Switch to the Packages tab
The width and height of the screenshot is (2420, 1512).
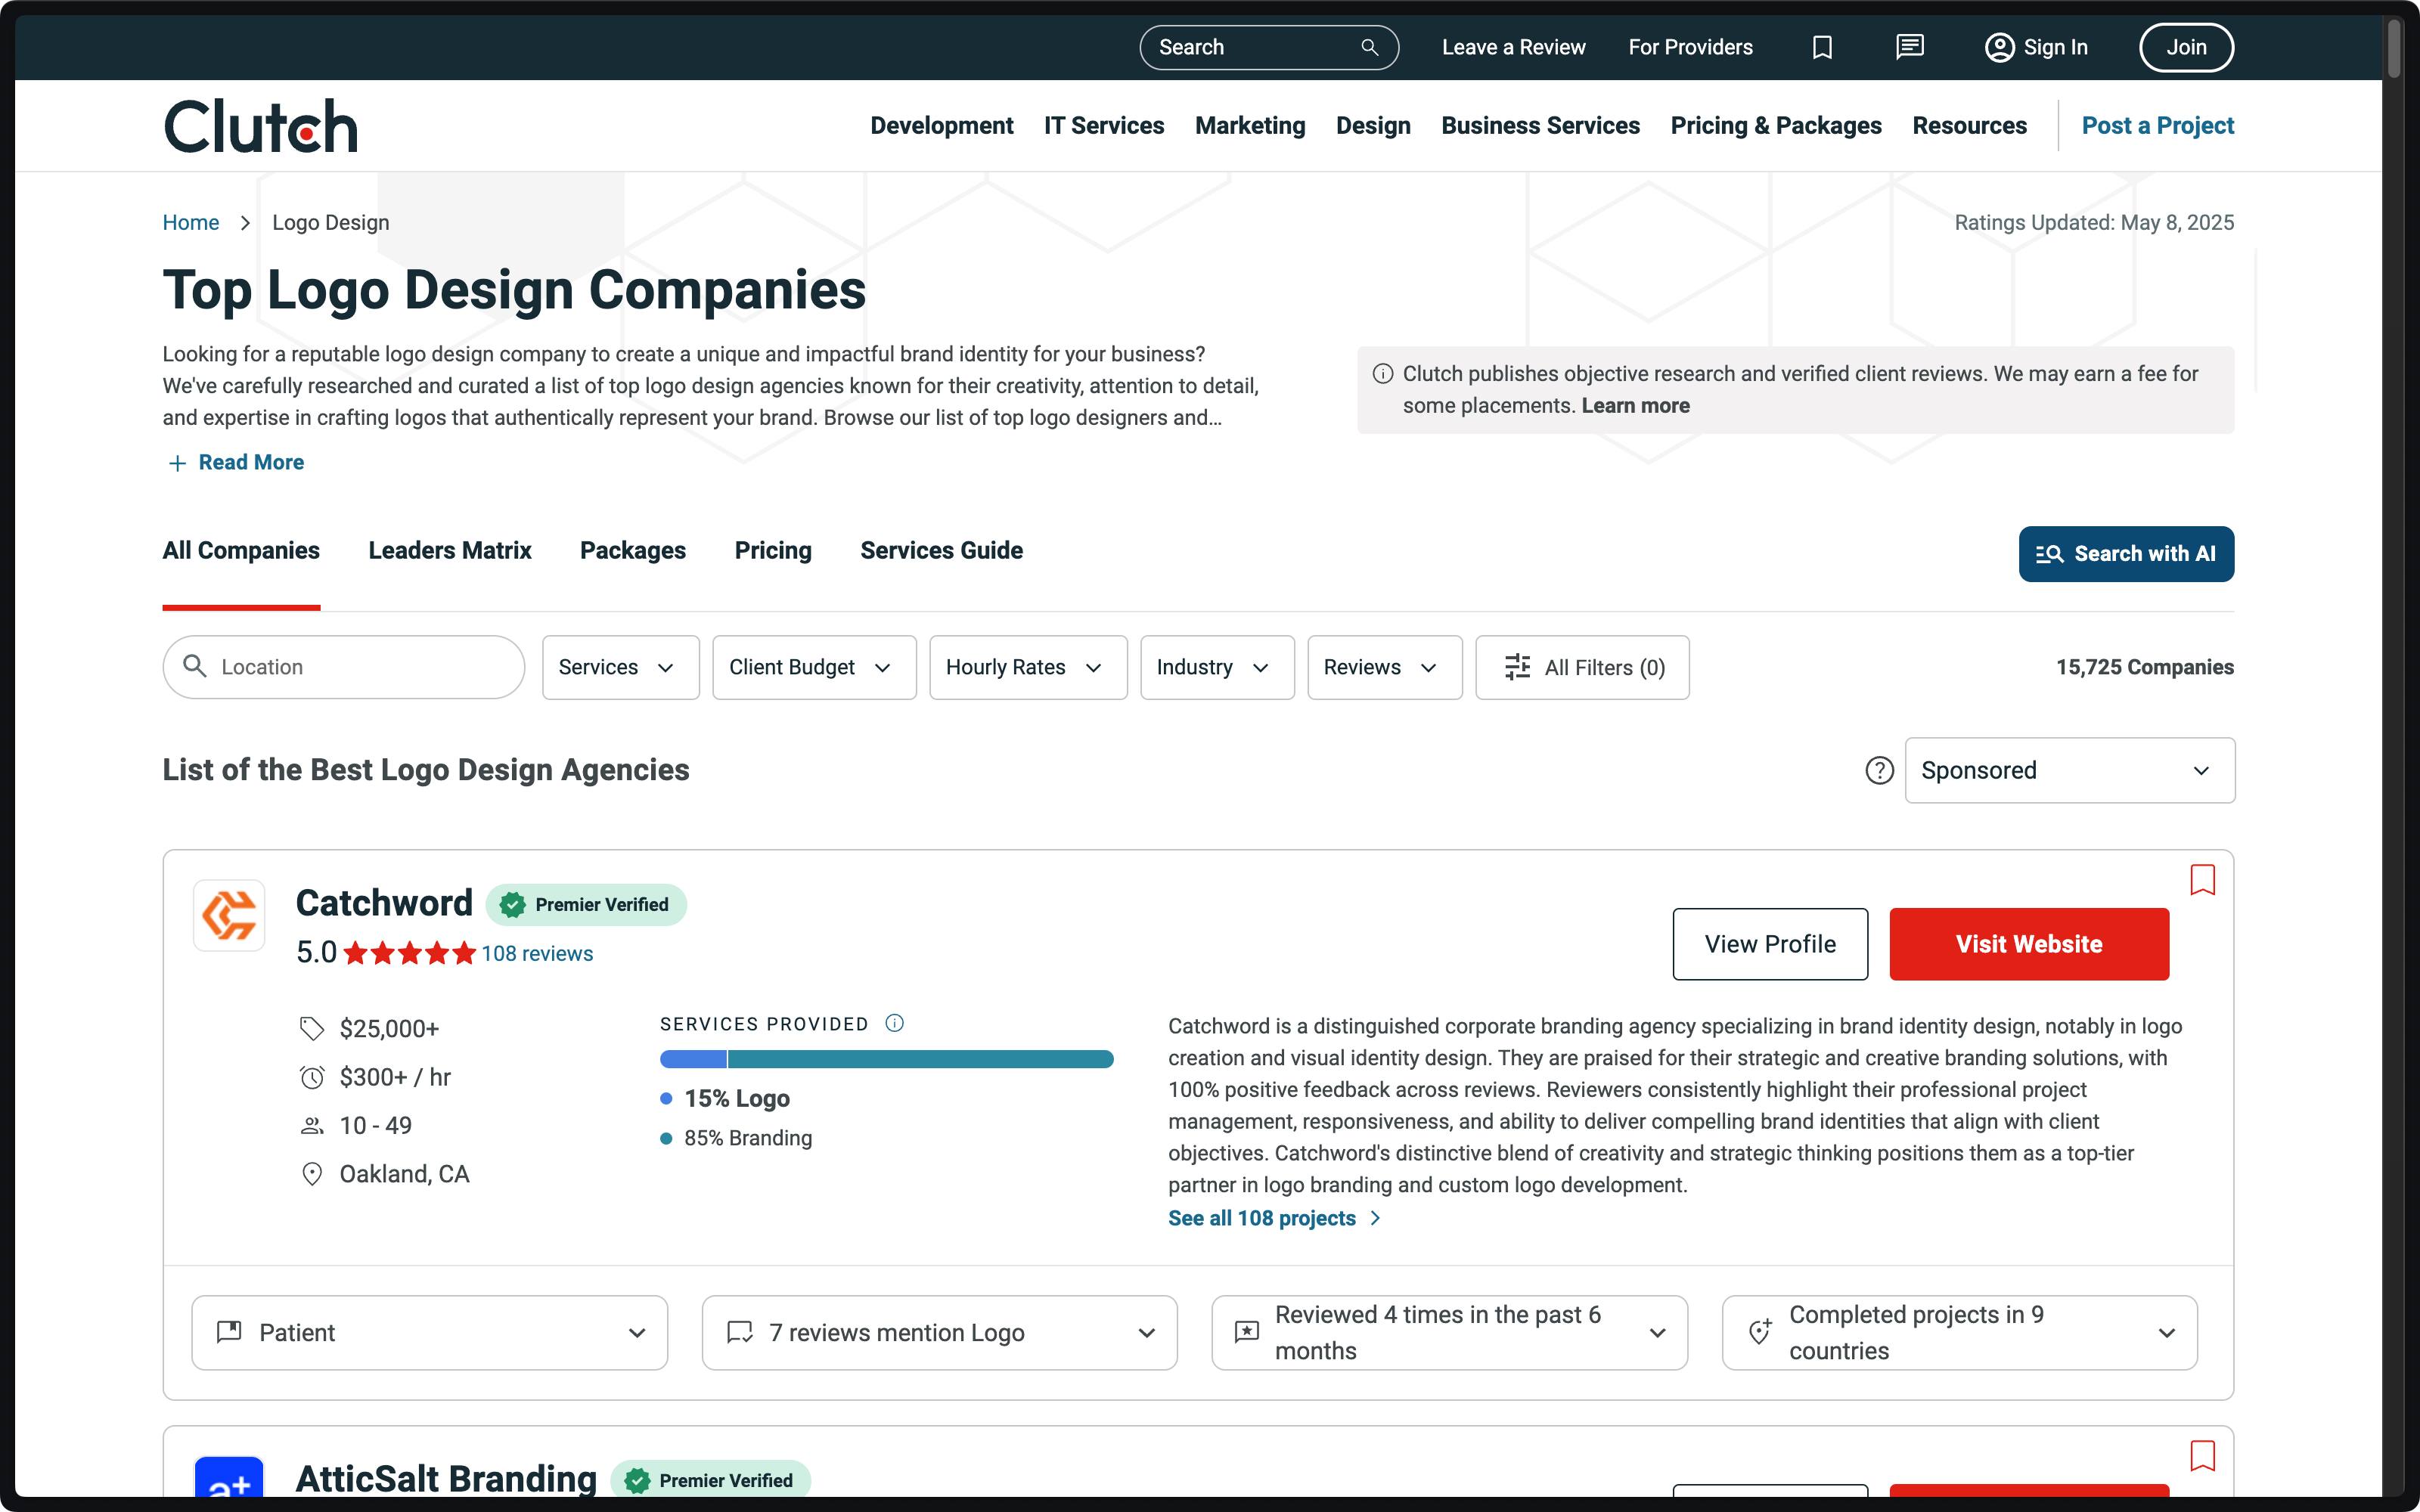point(633,551)
